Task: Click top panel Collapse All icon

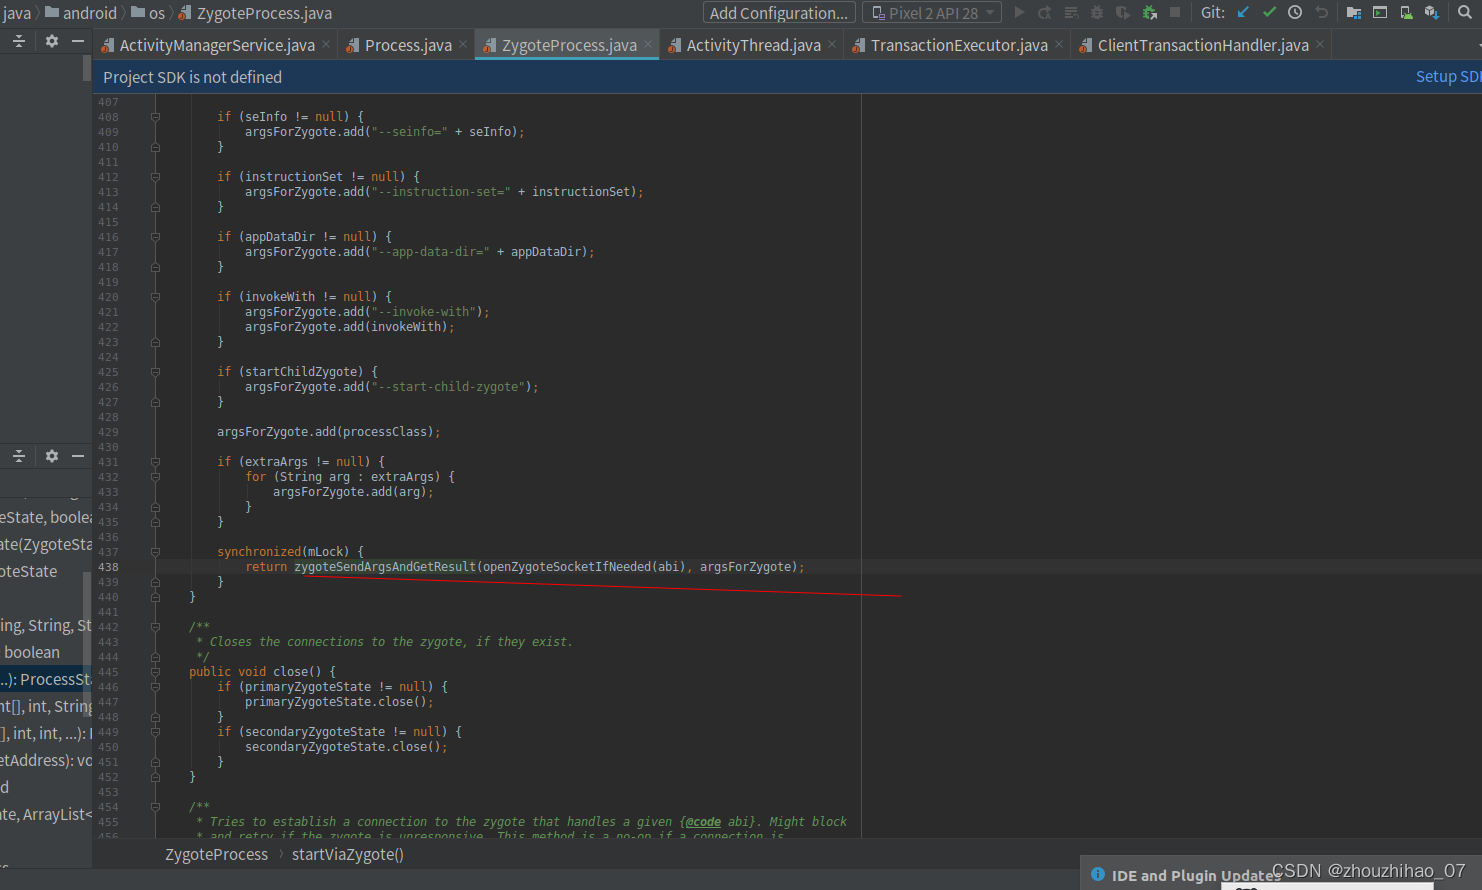Action: tap(19, 41)
